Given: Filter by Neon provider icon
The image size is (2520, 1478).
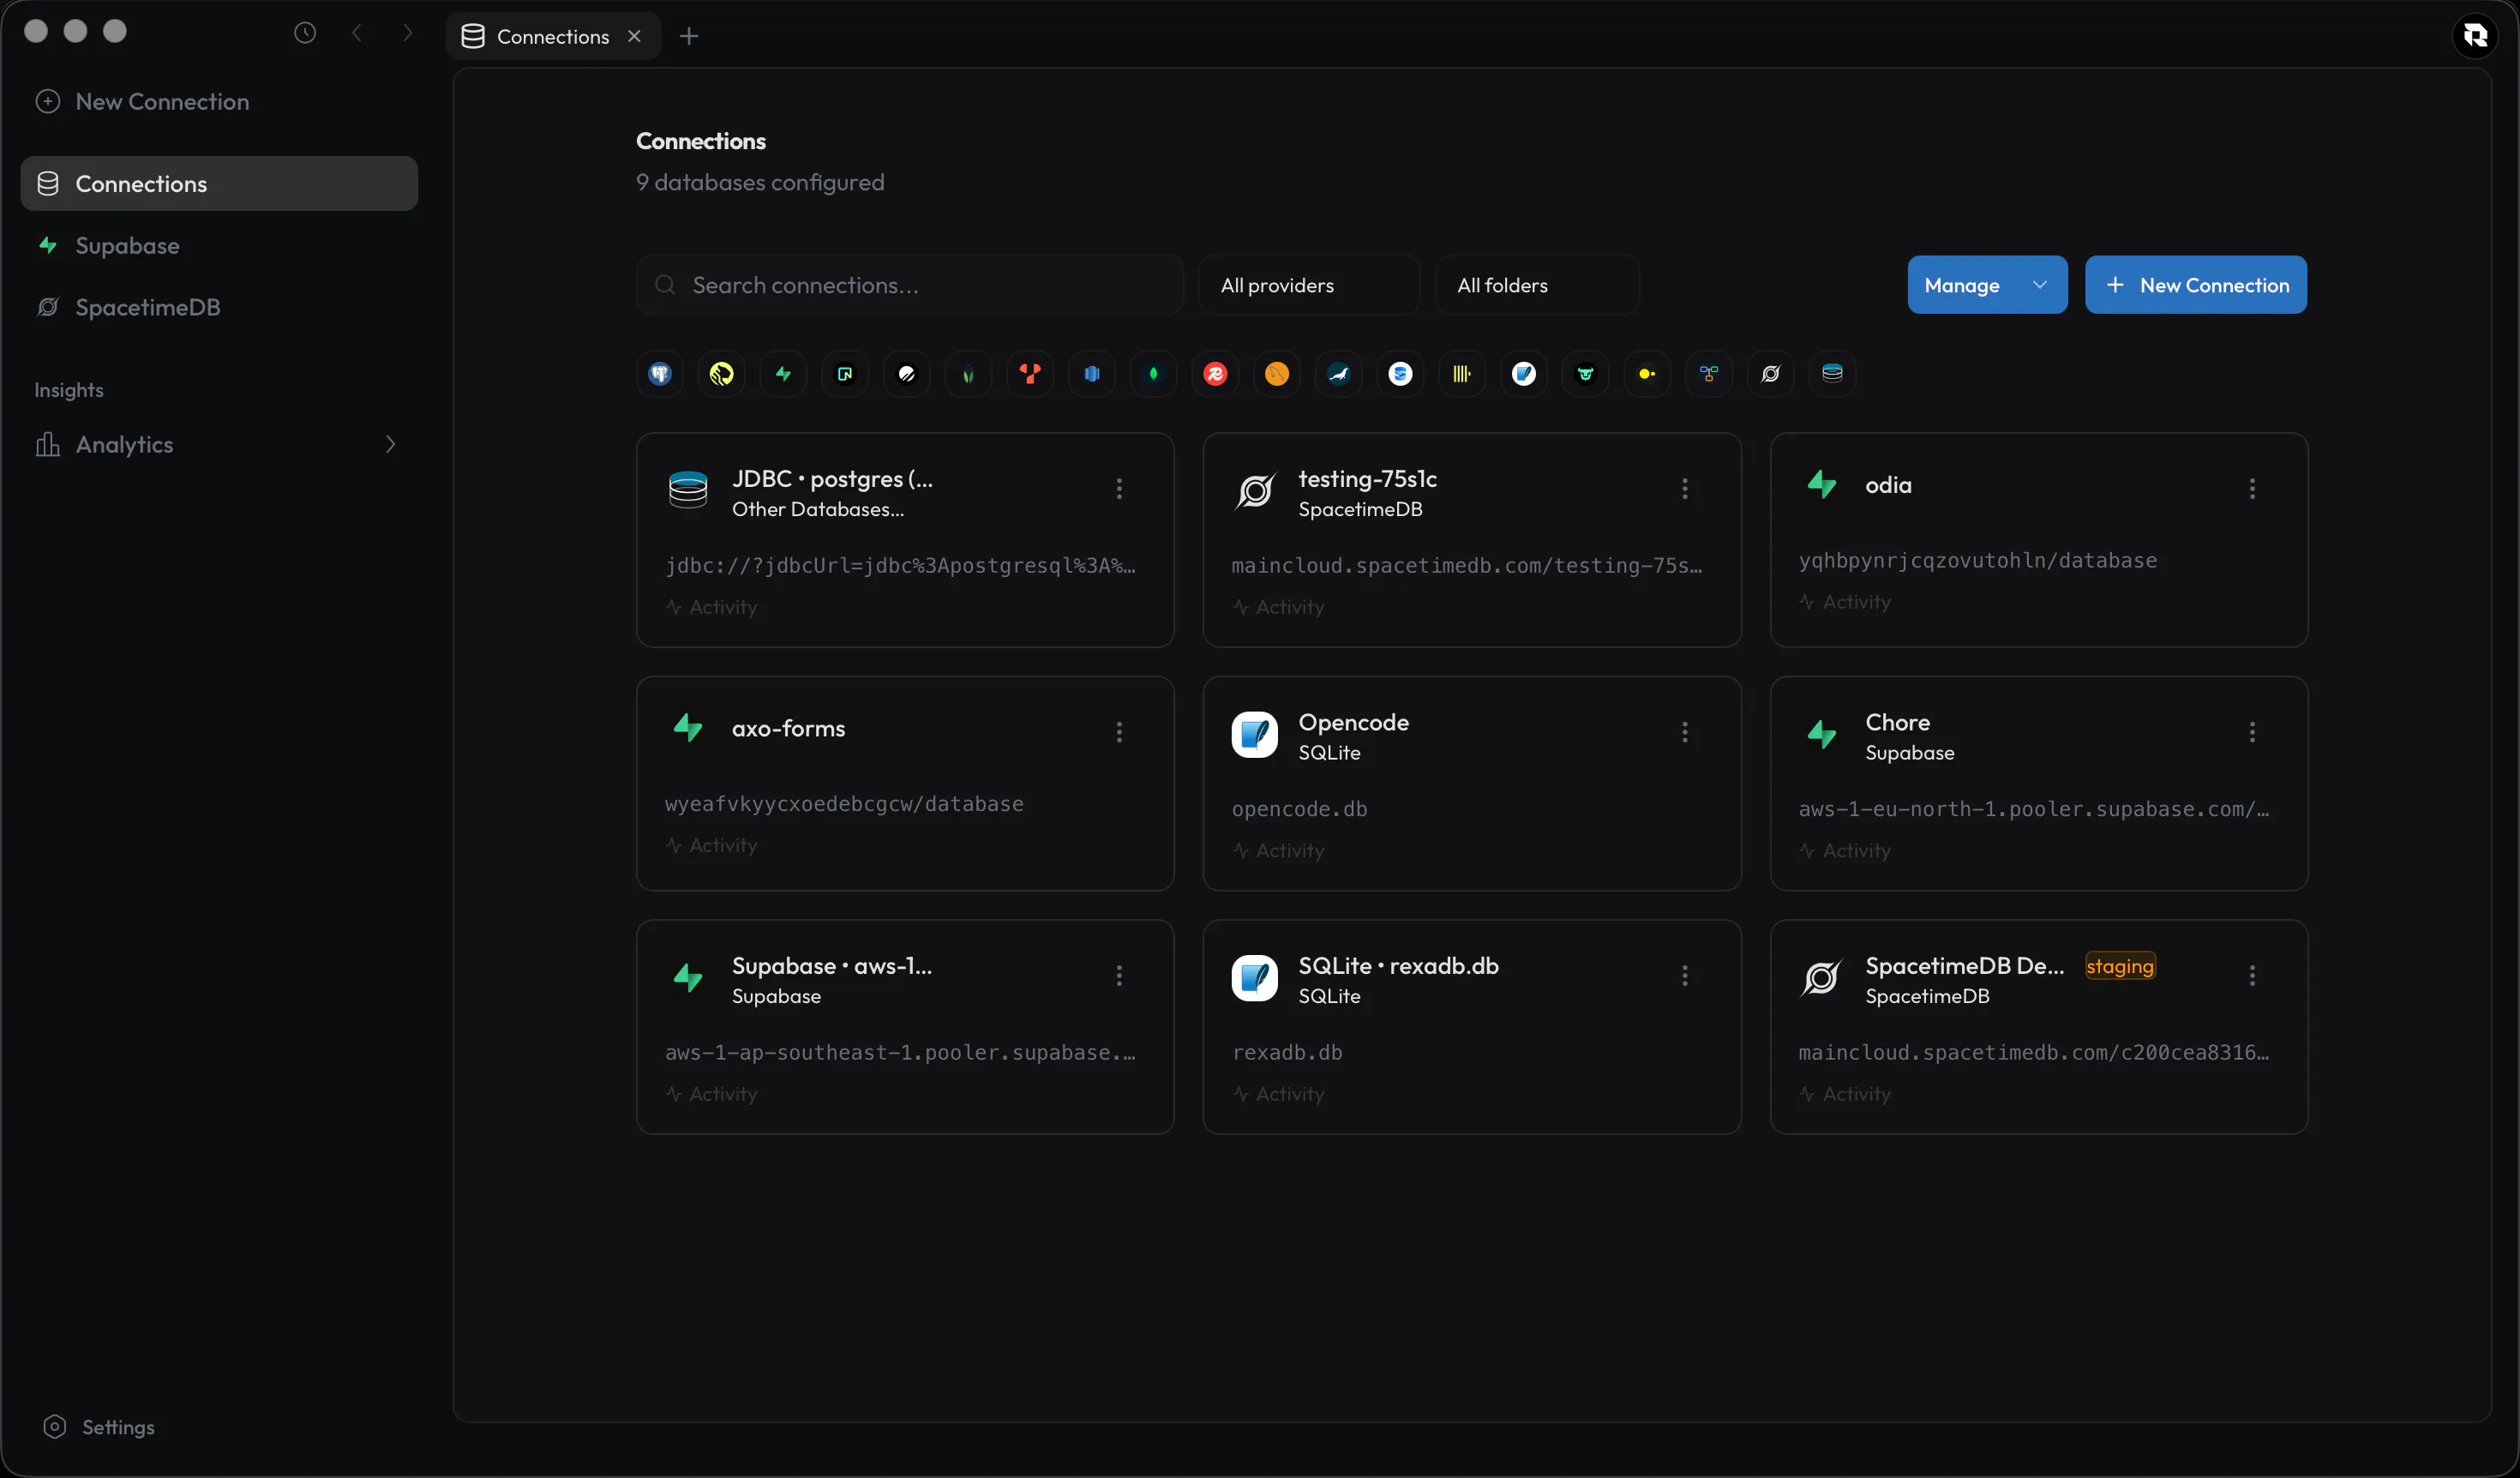Looking at the screenshot, I should click(x=845, y=374).
